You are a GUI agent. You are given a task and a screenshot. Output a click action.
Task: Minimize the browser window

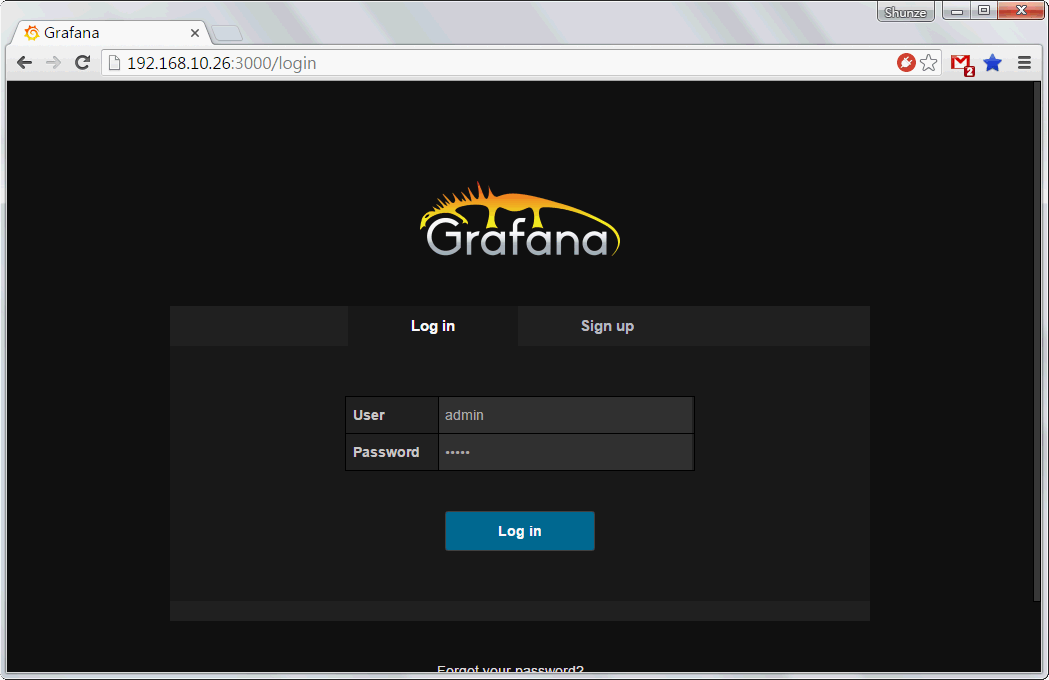click(x=957, y=11)
